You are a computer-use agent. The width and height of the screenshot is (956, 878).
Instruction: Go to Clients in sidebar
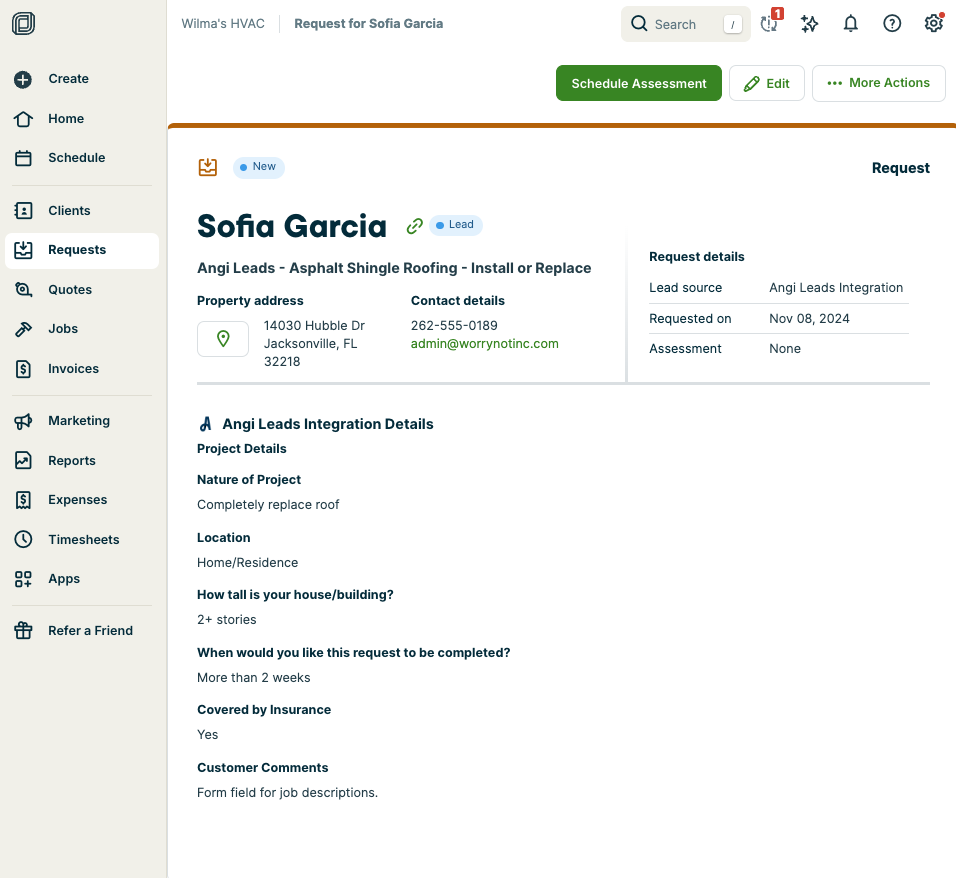[x=69, y=211]
